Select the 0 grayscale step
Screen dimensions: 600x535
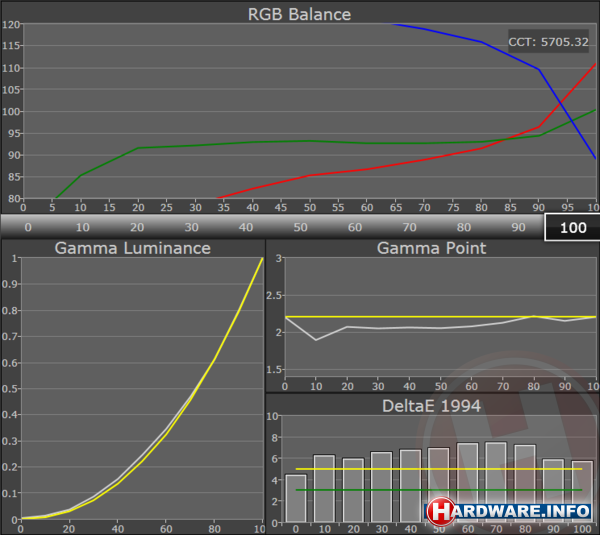click(27, 227)
